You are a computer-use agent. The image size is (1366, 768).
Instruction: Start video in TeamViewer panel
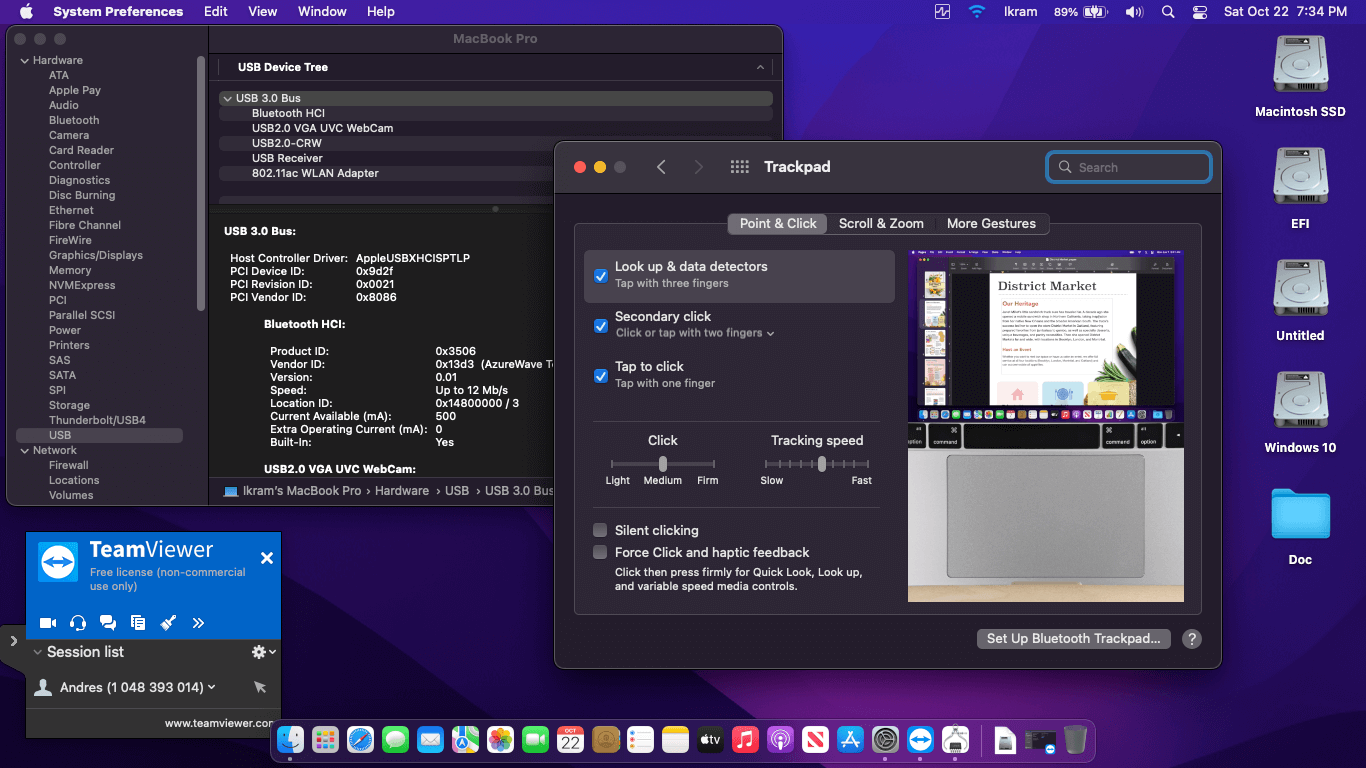[x=48, y=623]
